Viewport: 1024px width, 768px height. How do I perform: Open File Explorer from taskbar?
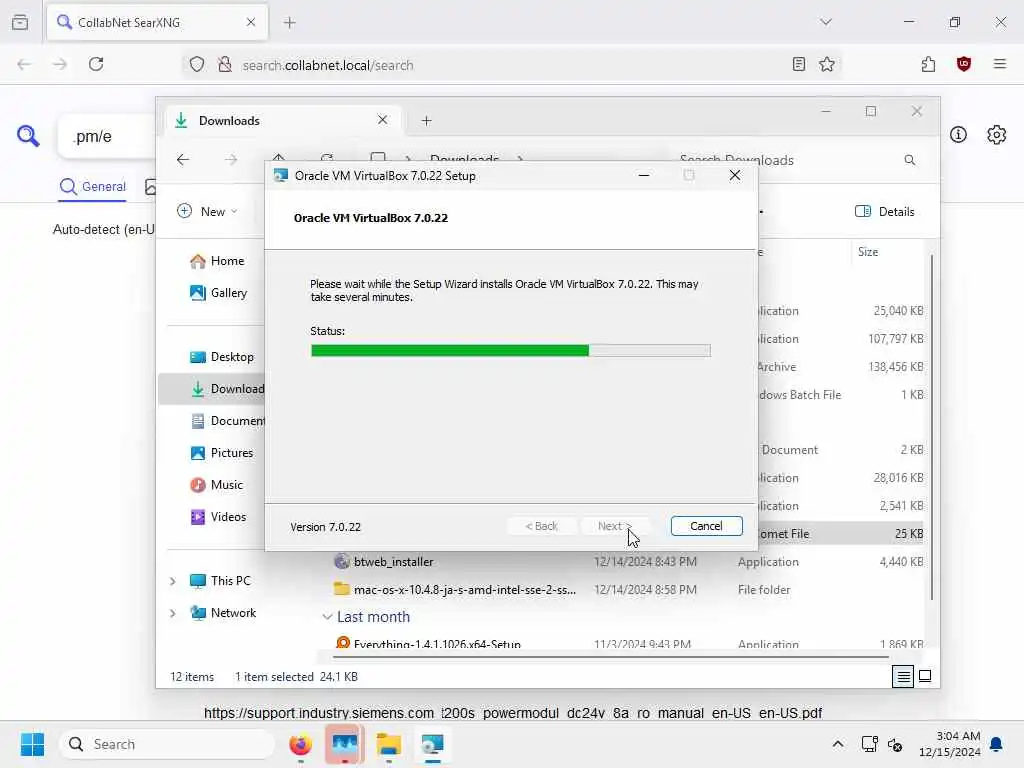pos(389,744)
